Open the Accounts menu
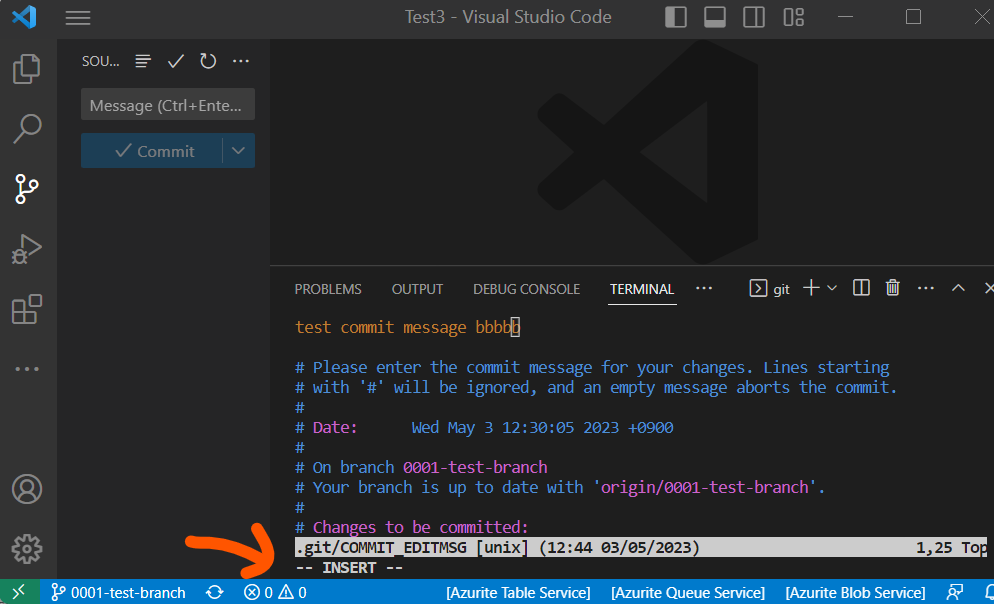The height and width of the screenshot is (604, 994). tap(27, 489)
